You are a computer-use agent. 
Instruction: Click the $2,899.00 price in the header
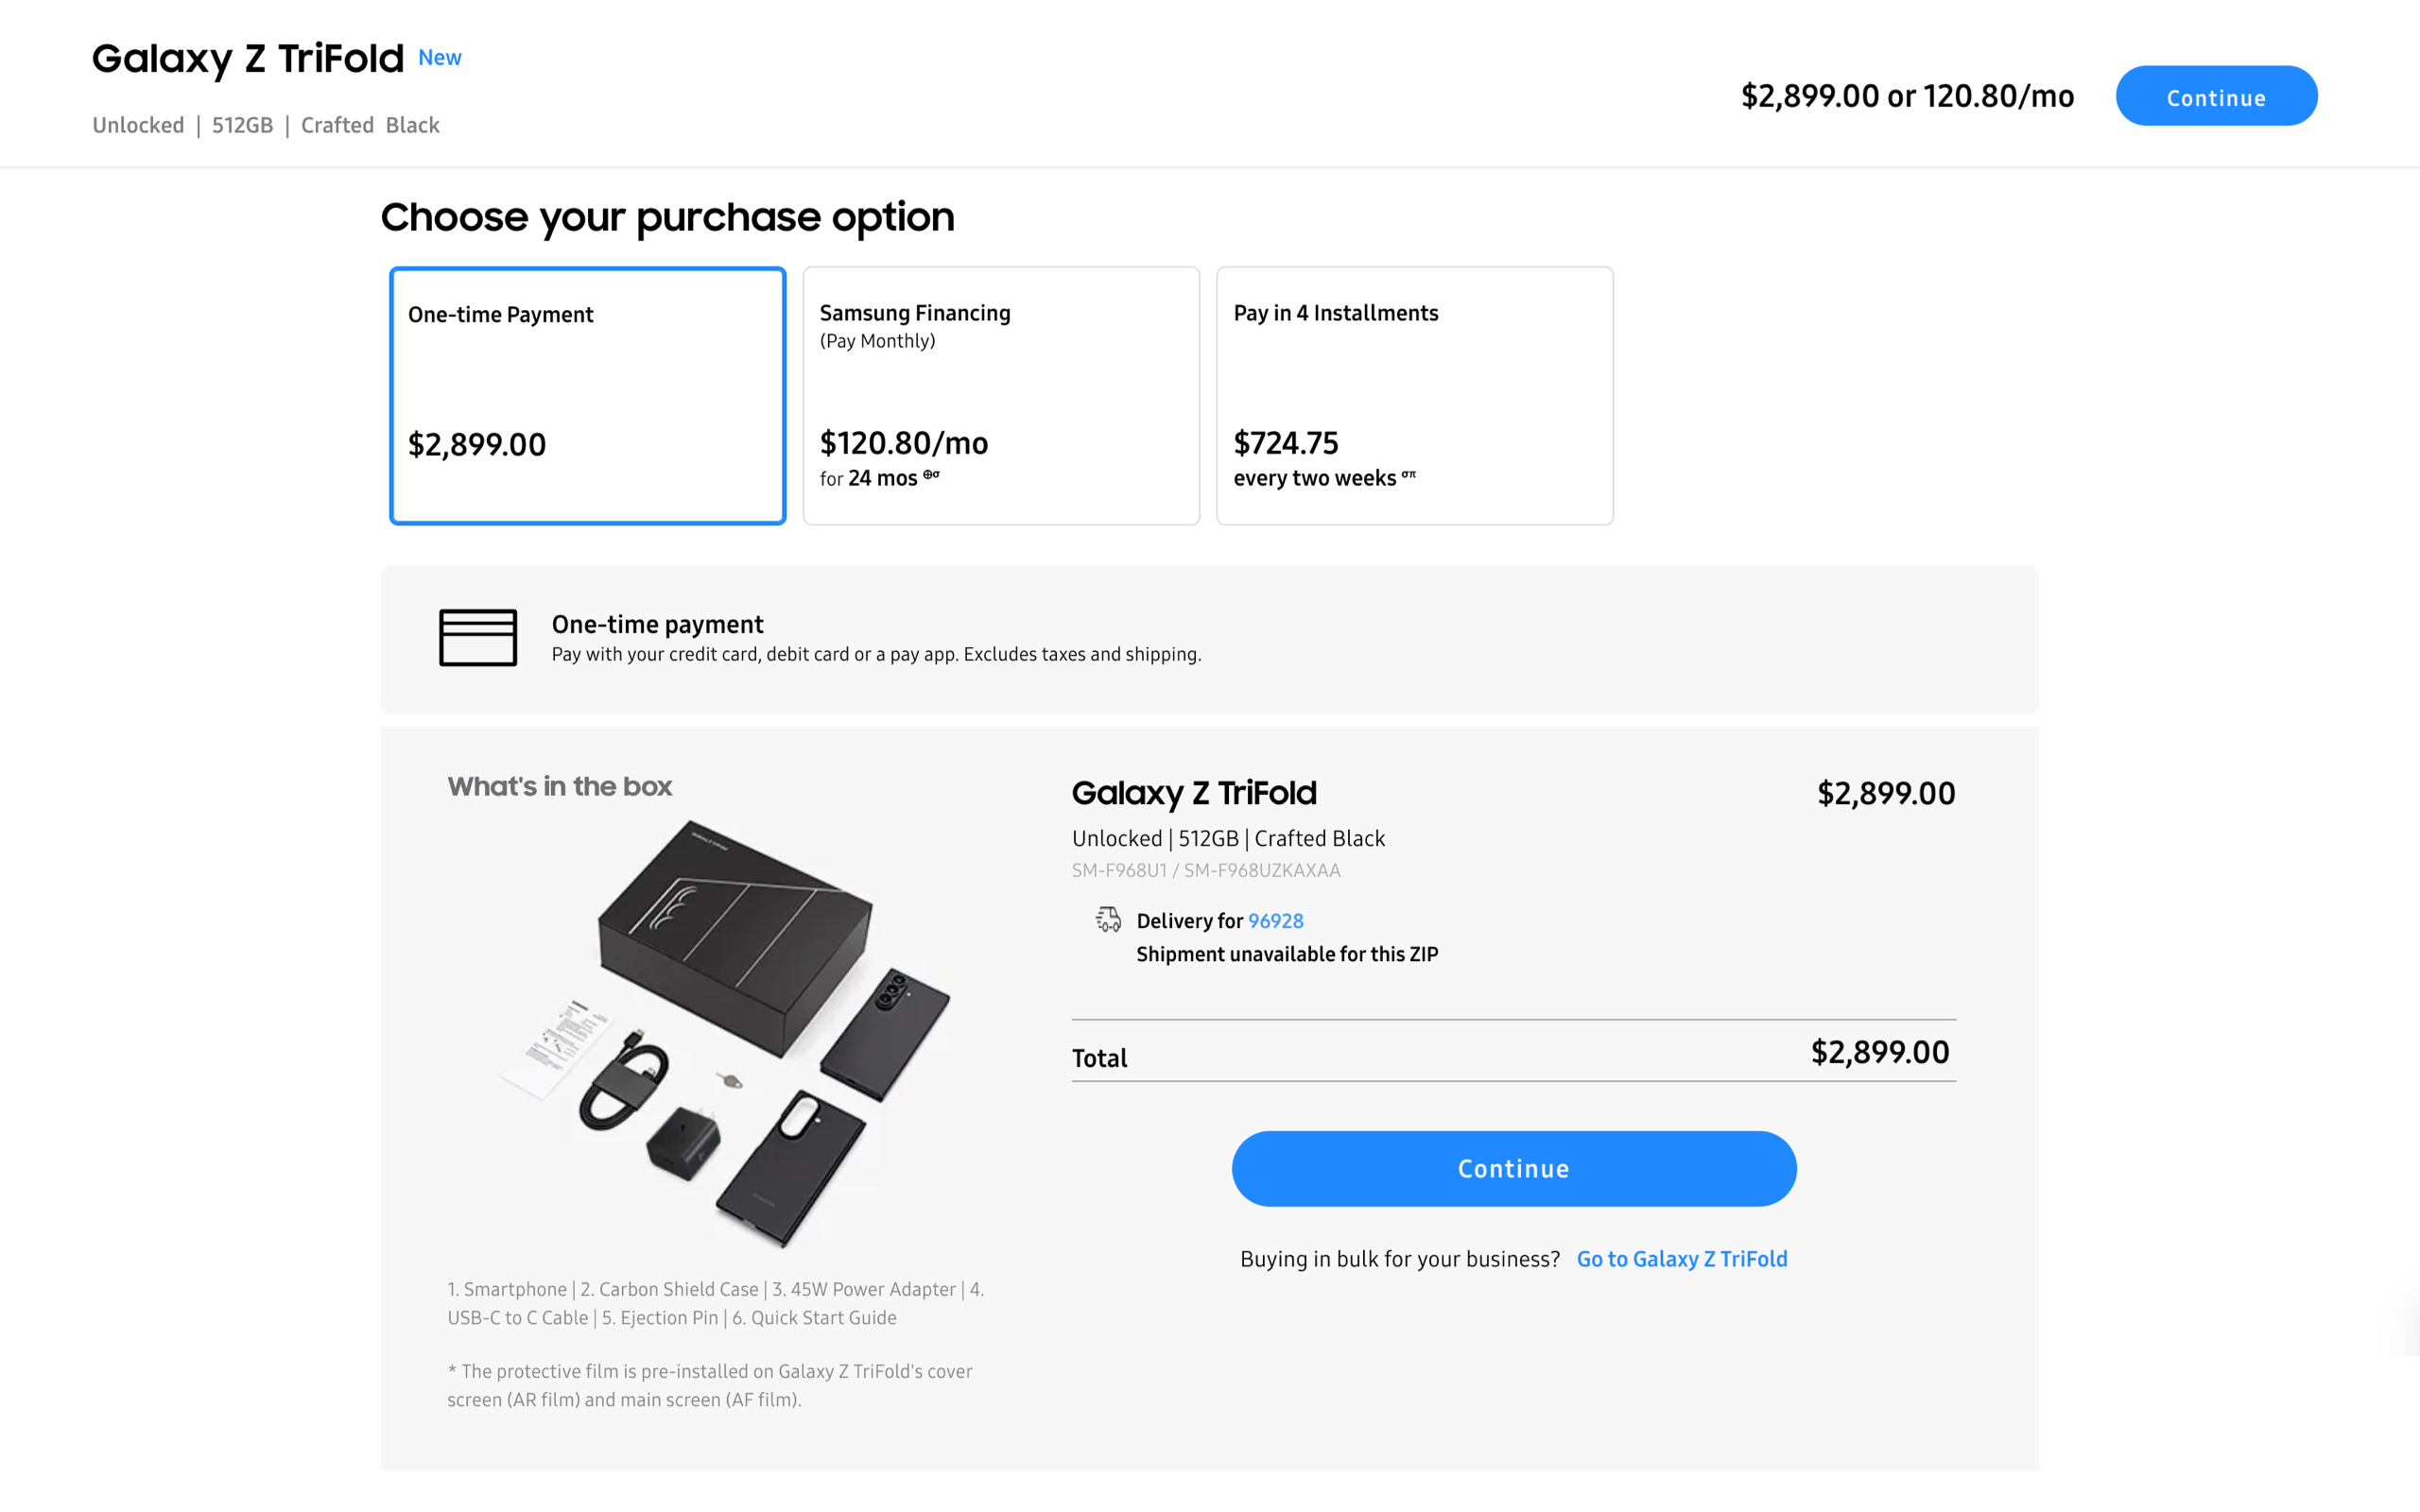coord(1906,96)
